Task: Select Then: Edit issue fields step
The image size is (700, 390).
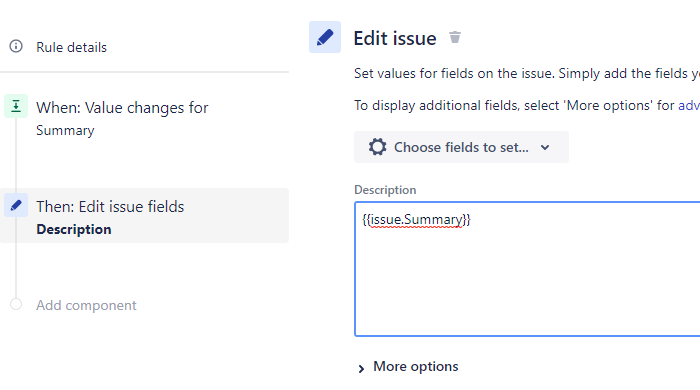Action: [145, 216]
